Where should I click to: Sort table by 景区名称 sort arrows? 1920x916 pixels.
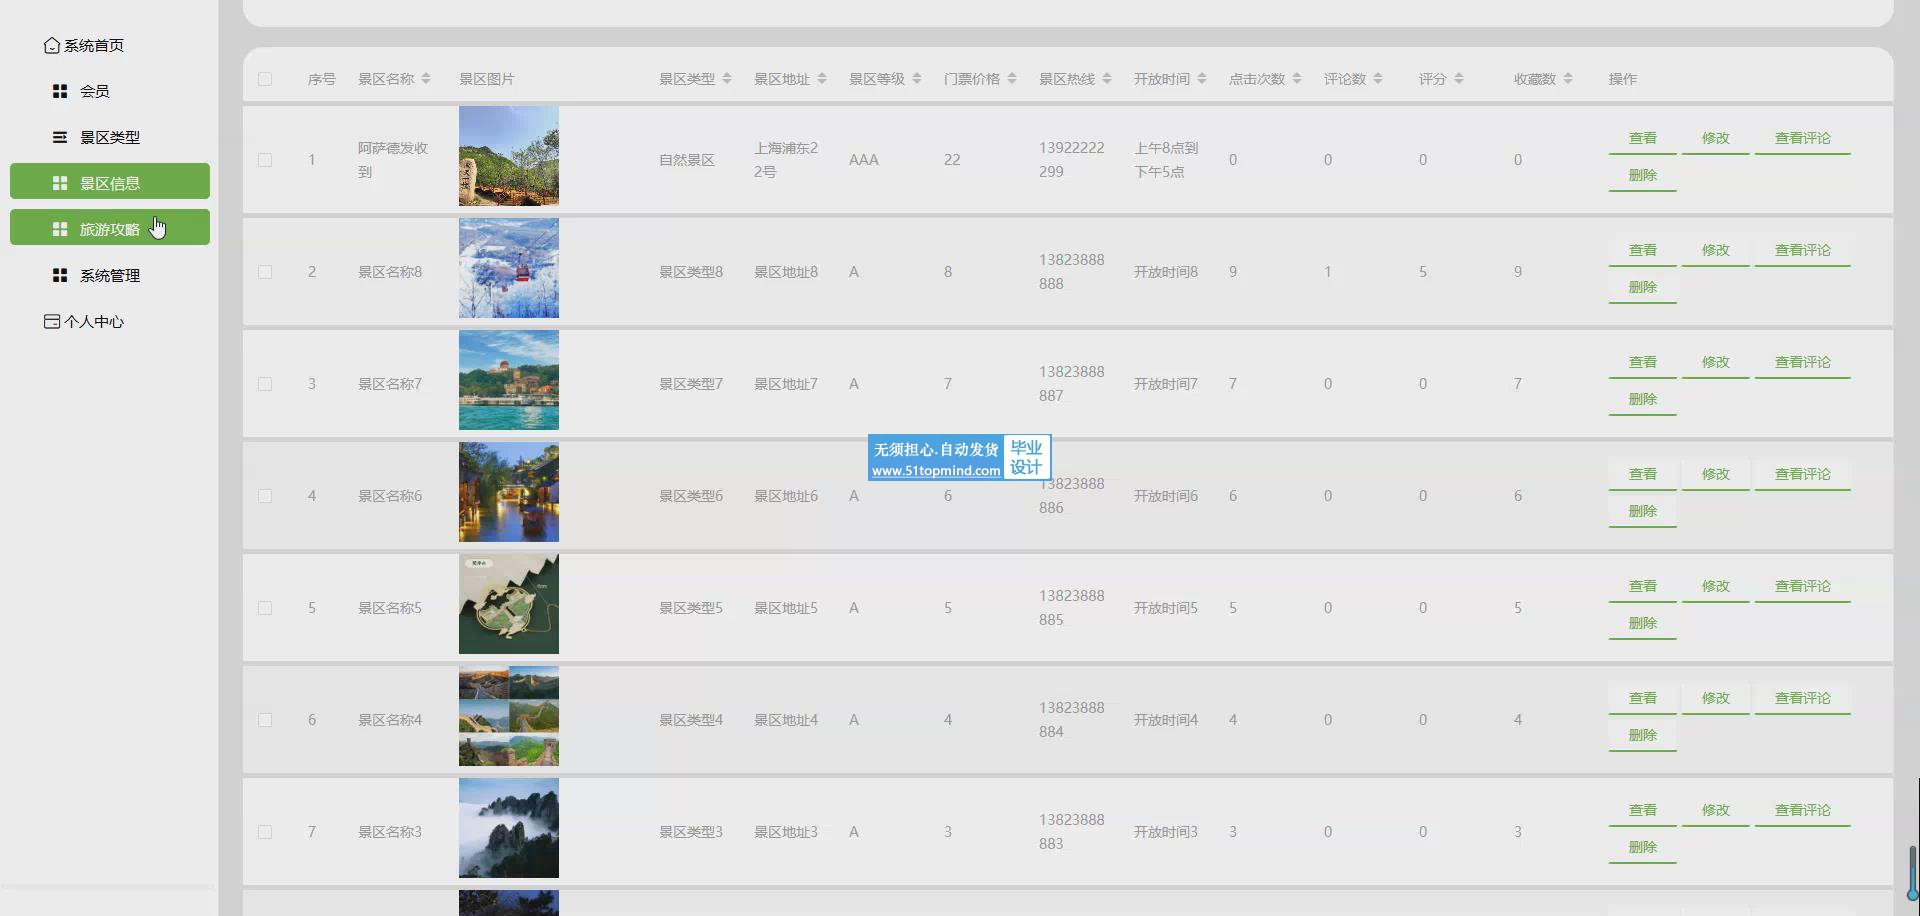click(x=426, y=79)
